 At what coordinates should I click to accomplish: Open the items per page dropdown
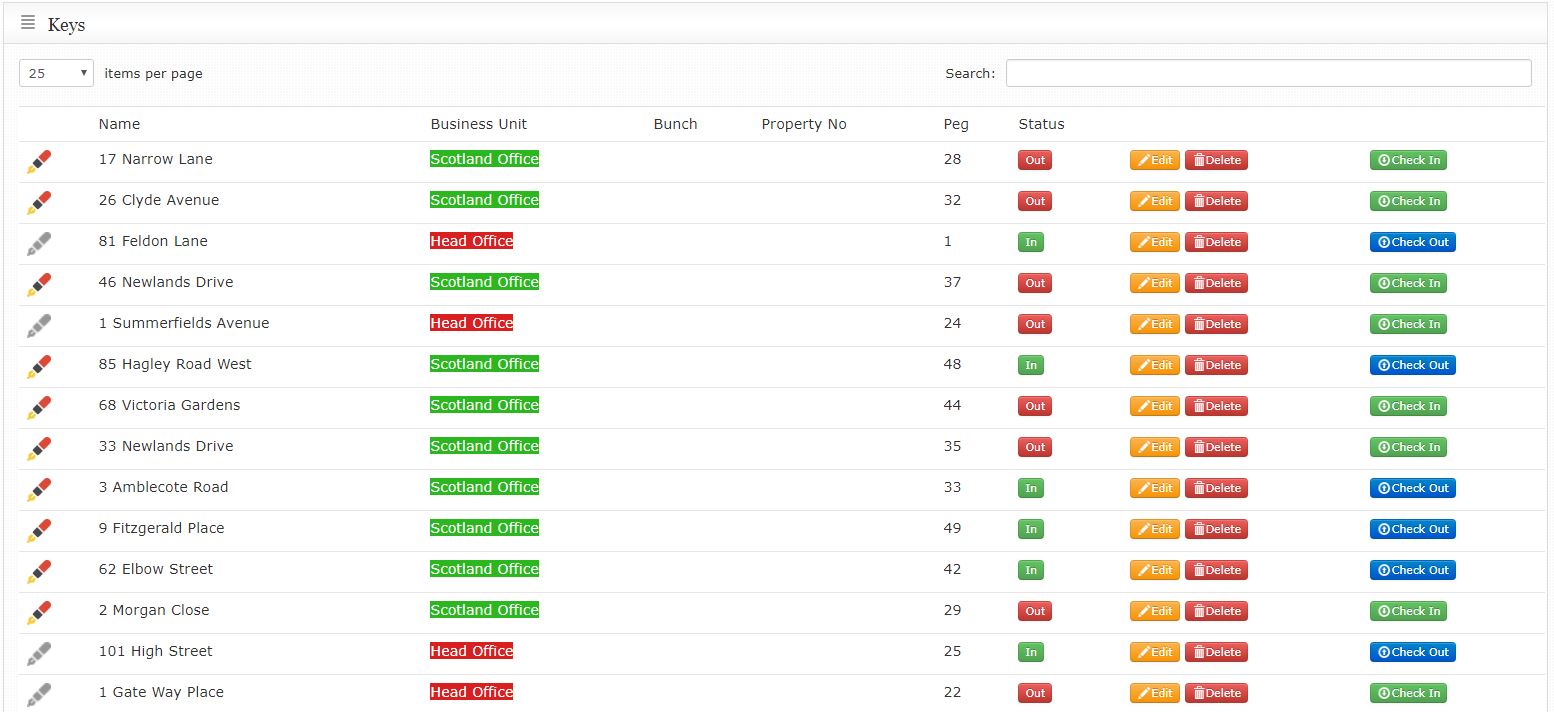coord(56,73)
